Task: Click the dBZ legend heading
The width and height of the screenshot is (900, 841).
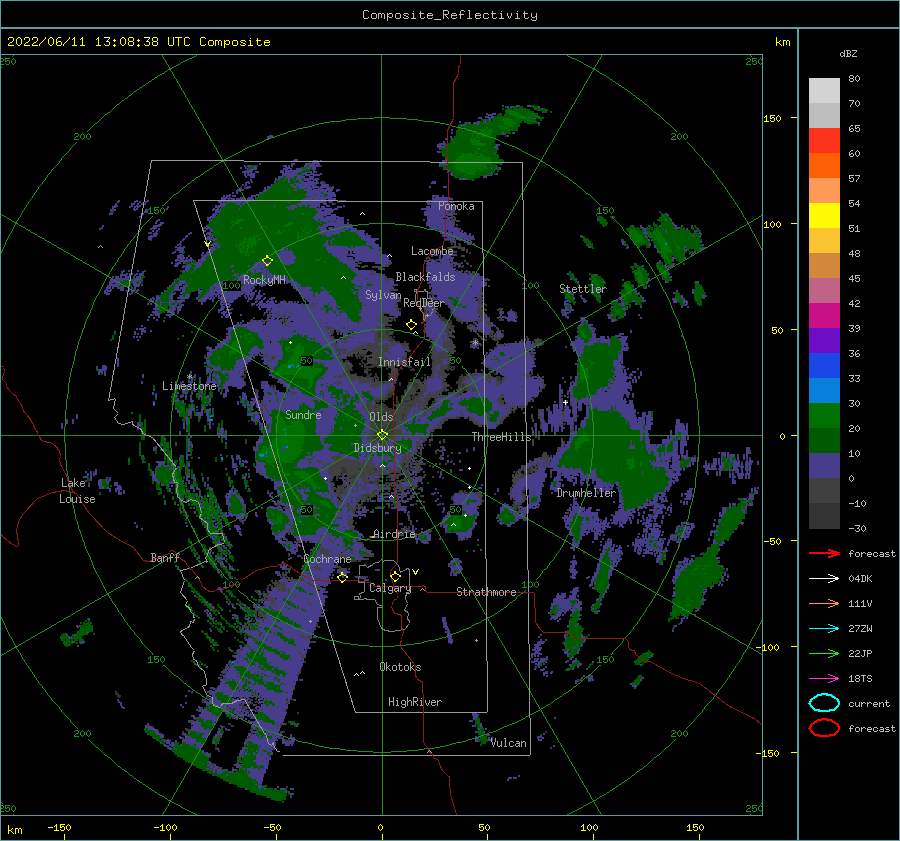Action: pyautogui.click(x=848, y=53)
